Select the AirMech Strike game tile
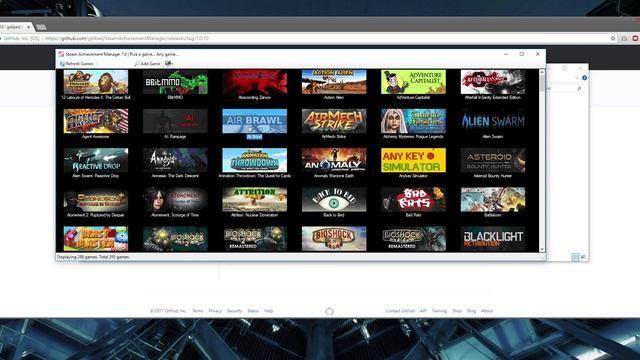The image size is (640, 360). click(x=334, y=124)
